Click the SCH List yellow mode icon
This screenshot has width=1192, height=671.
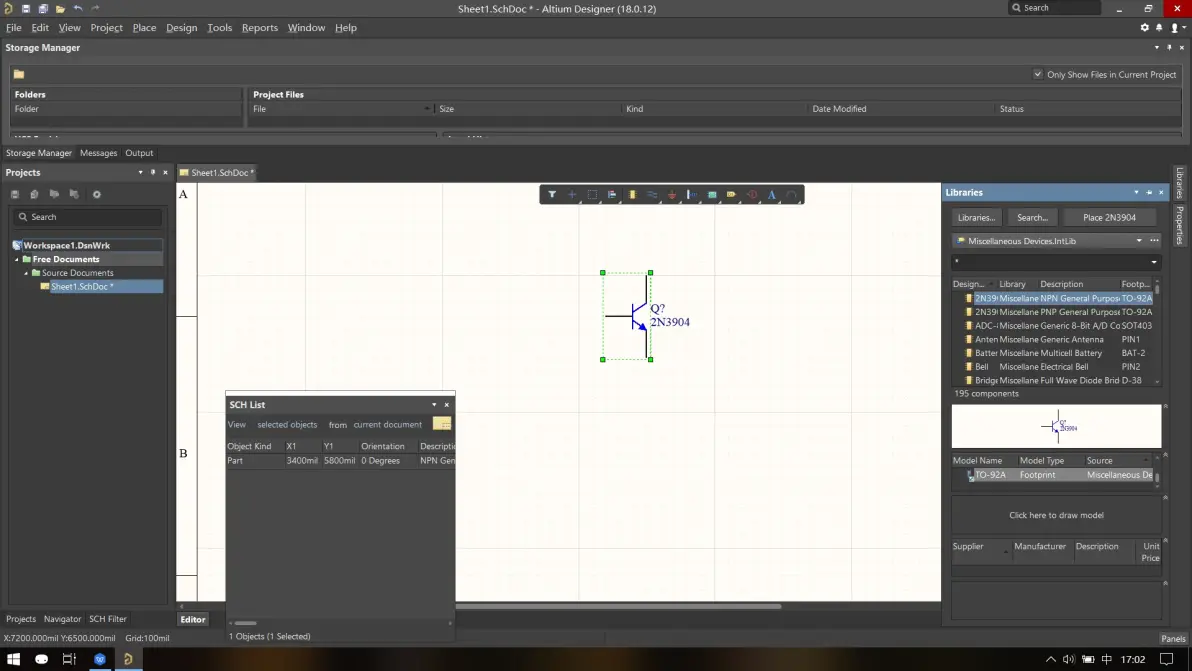pos(442,424)
